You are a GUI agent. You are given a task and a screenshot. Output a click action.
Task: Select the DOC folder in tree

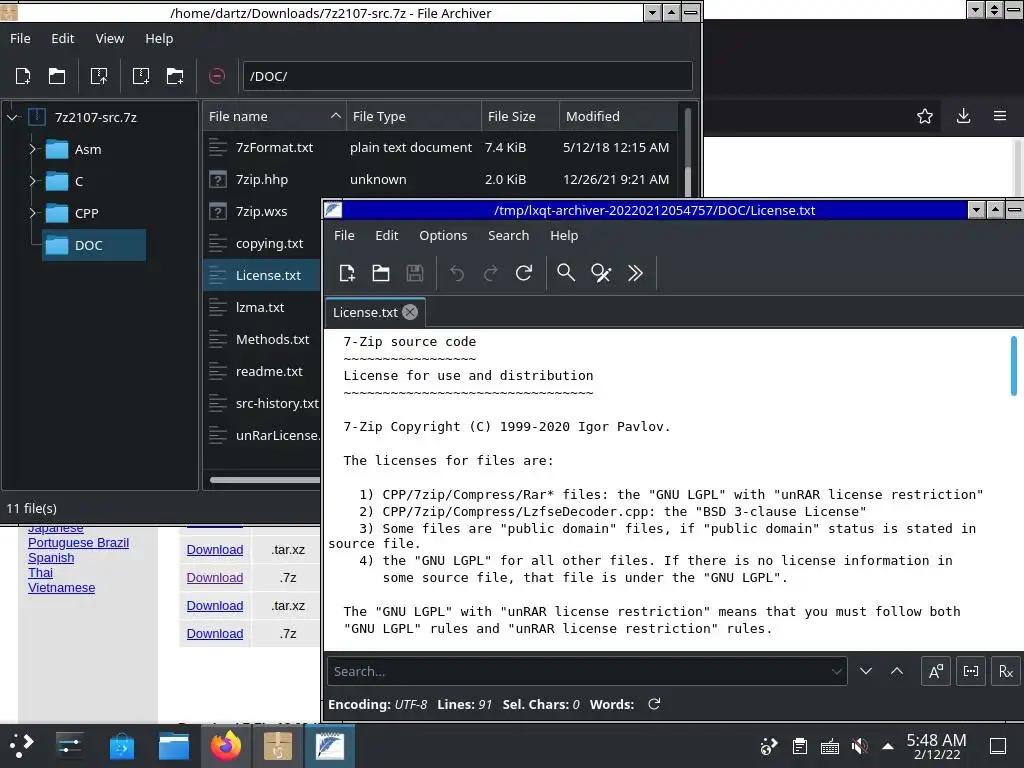[93, 246]
